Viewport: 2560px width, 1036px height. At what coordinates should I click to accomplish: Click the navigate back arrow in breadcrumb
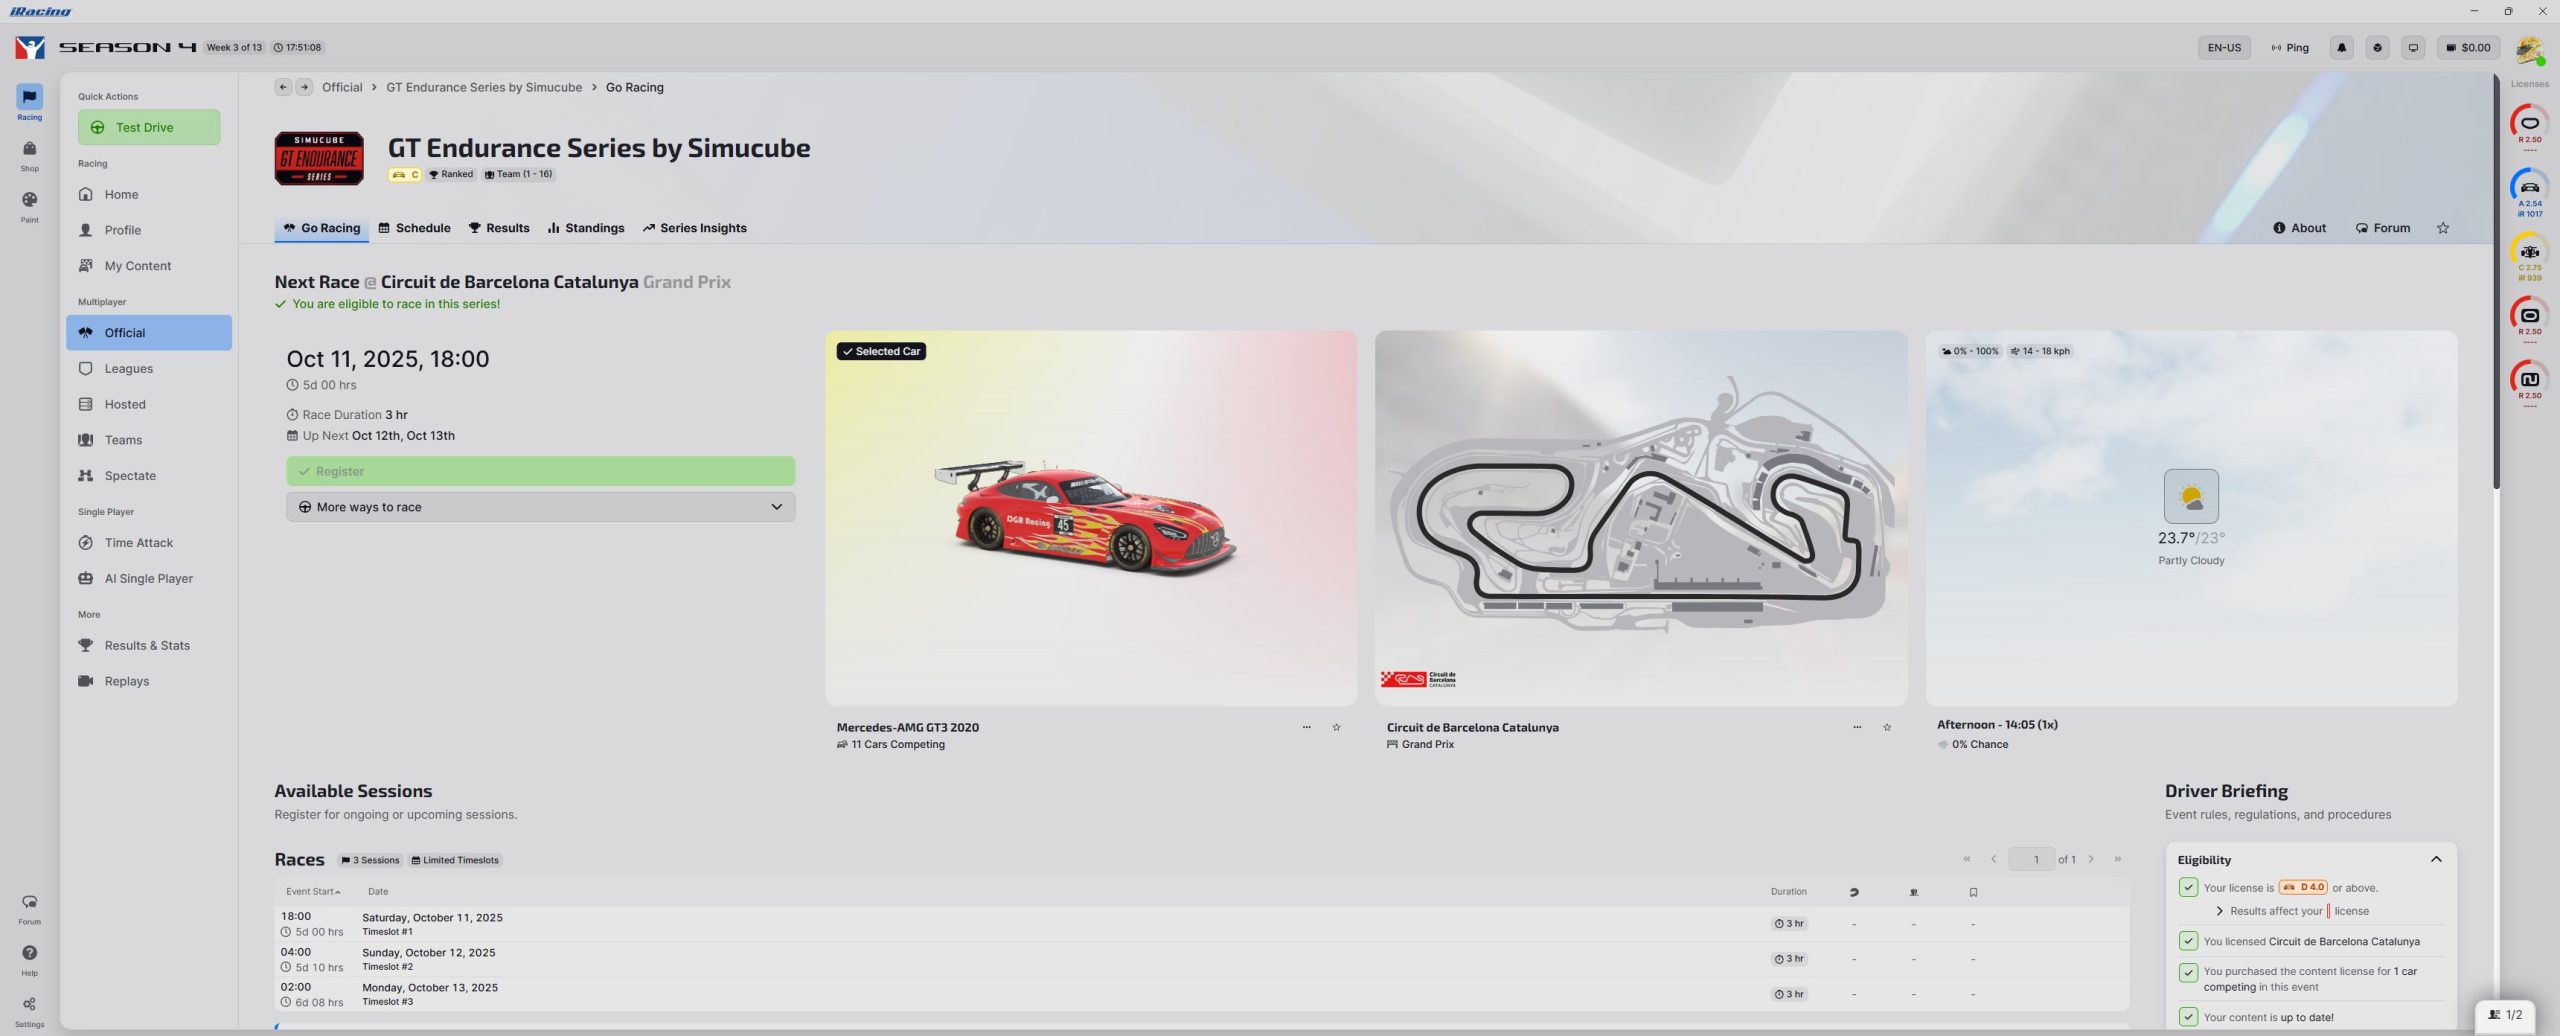[x=283, y=87]
